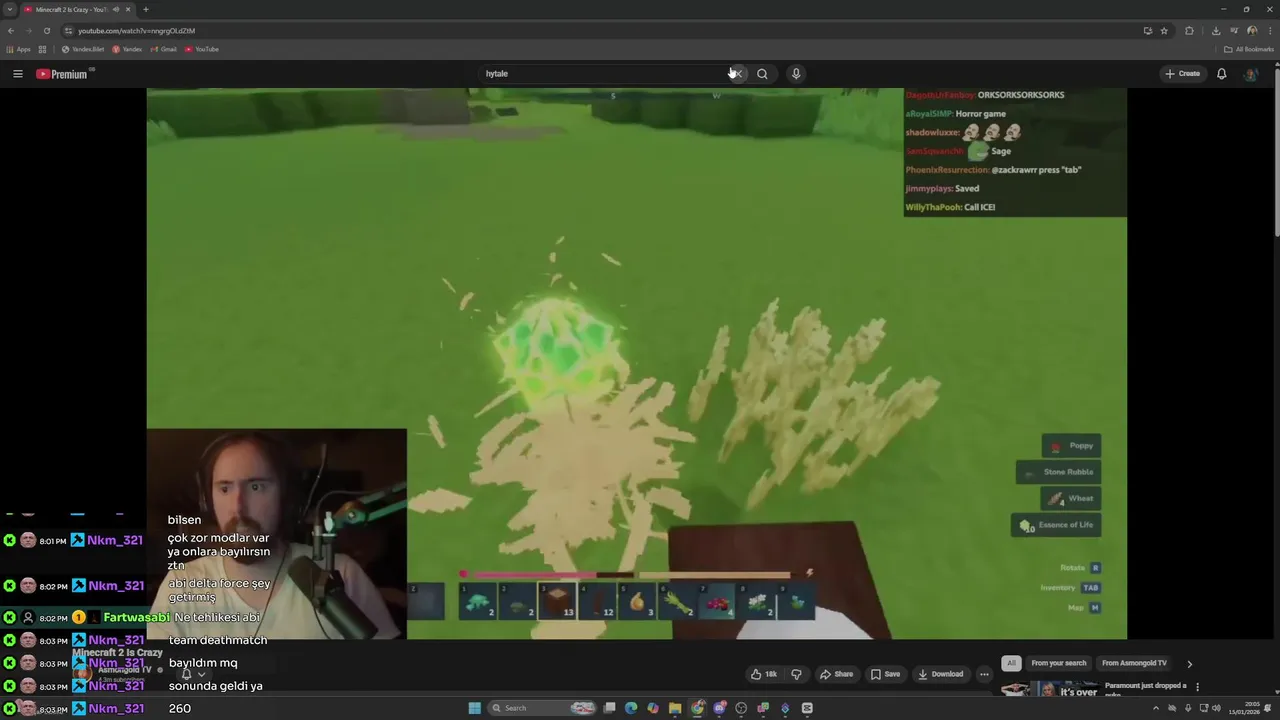1280x720 pixels.
Task: Open the Apps bookmark shortcut
Action: point(19,49)
